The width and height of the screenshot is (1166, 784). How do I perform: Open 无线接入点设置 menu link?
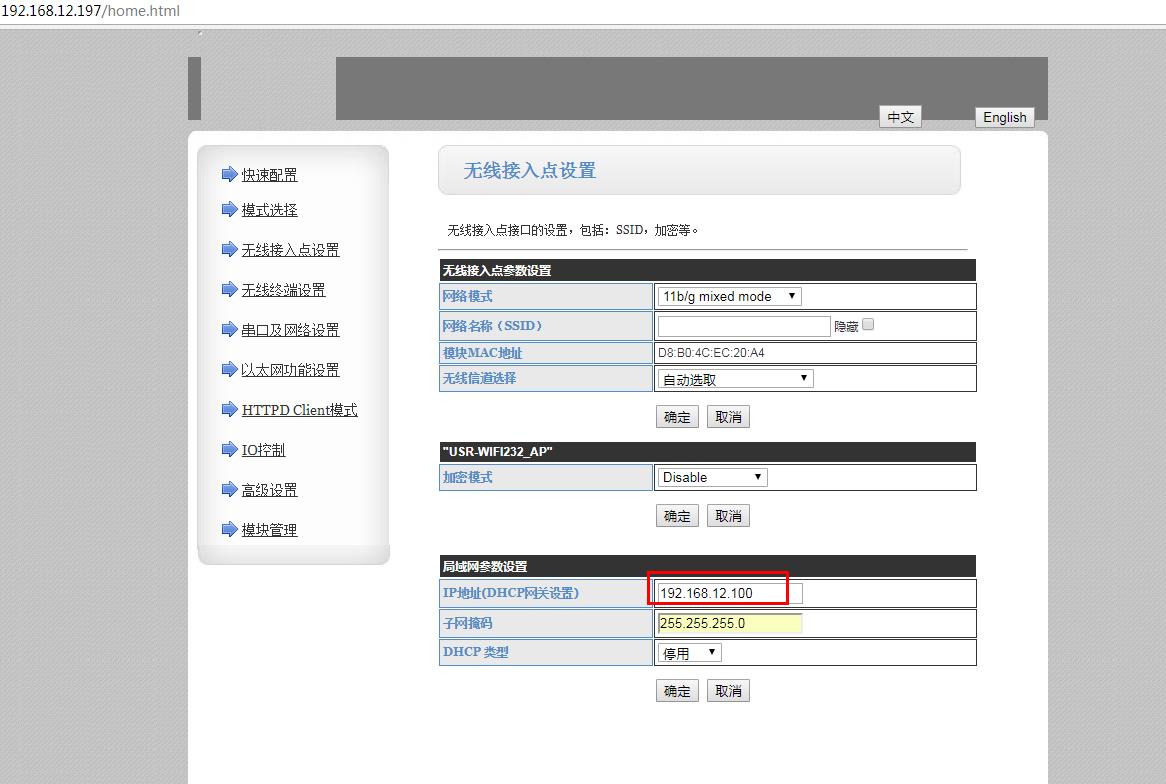pos(290,250)
